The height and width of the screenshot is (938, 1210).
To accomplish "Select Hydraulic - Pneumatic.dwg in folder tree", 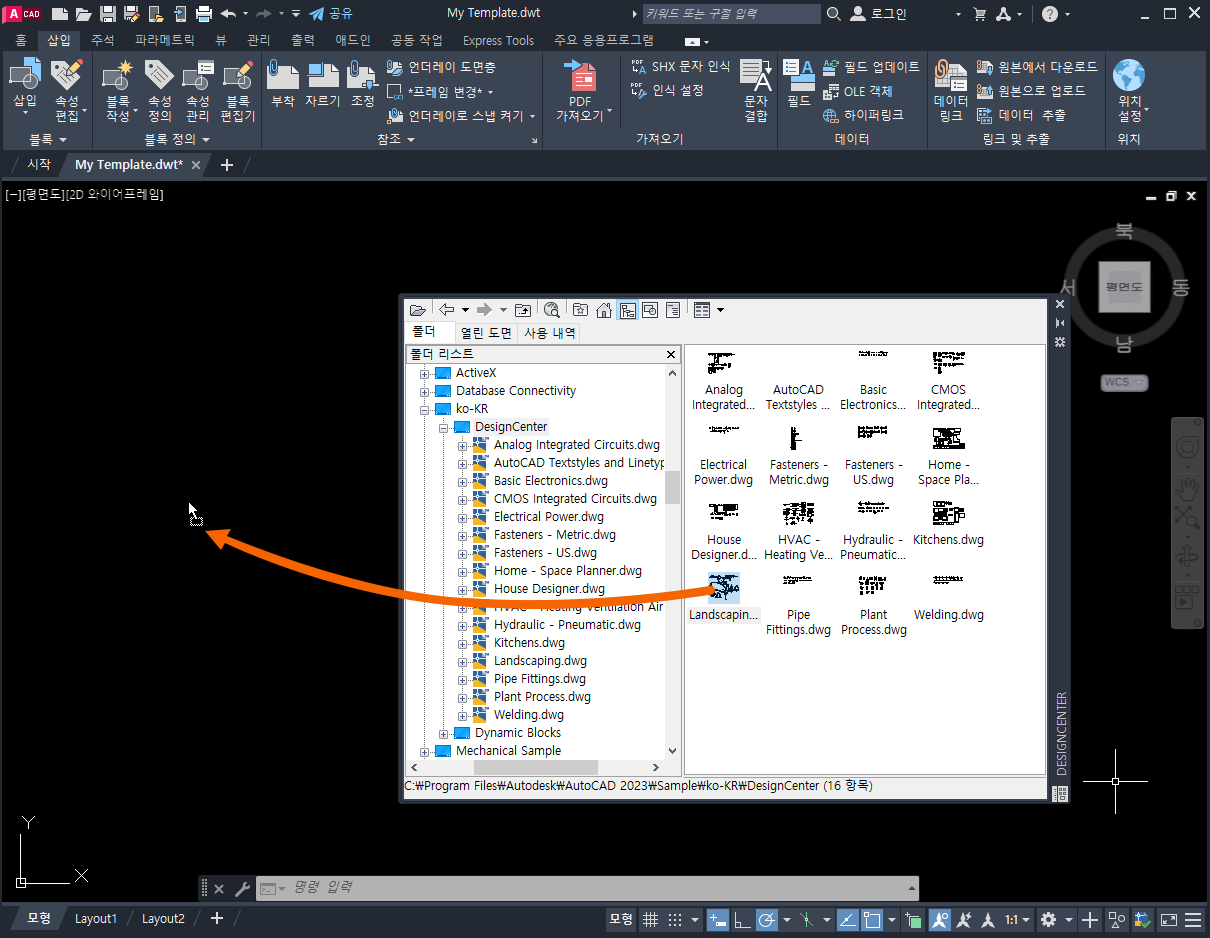I will [567, 625].
